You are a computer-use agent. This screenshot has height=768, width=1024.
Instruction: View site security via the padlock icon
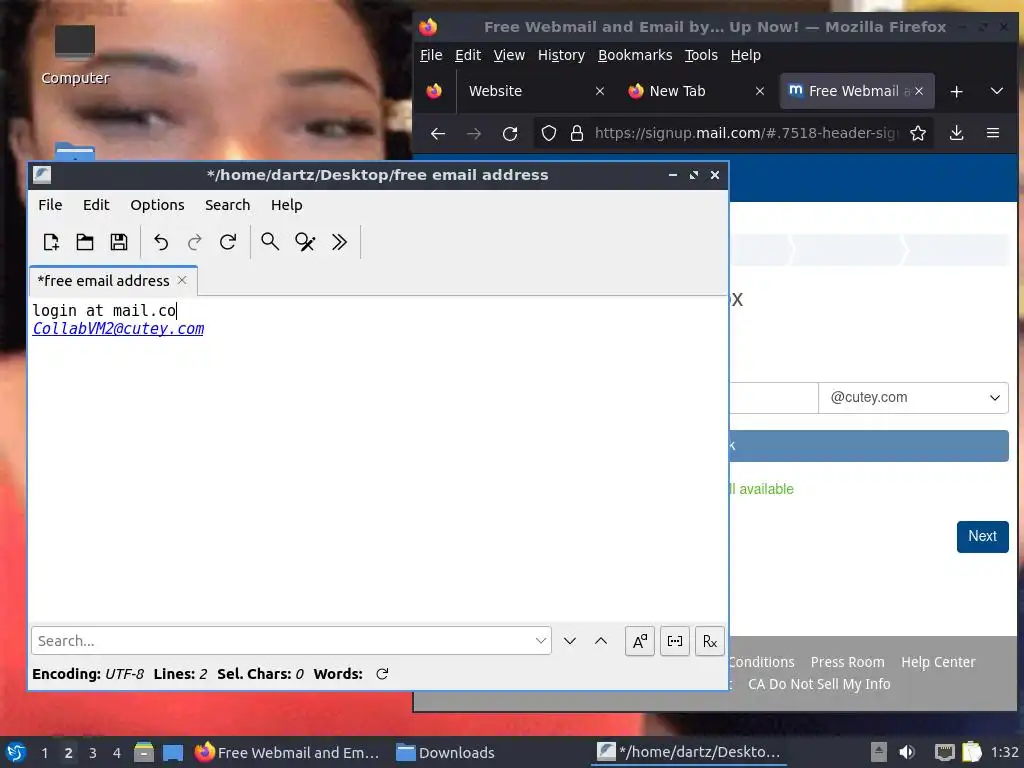577,133
